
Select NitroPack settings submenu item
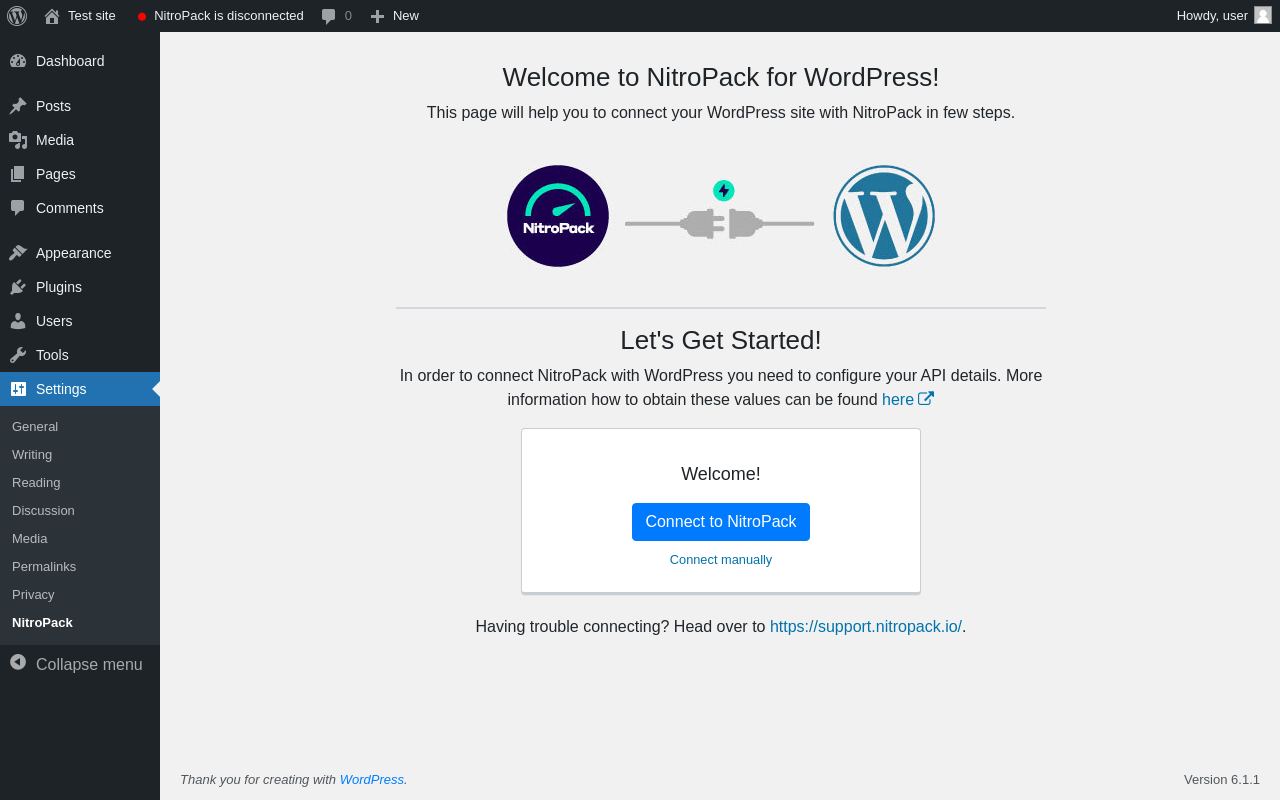(x=80, y=622)
